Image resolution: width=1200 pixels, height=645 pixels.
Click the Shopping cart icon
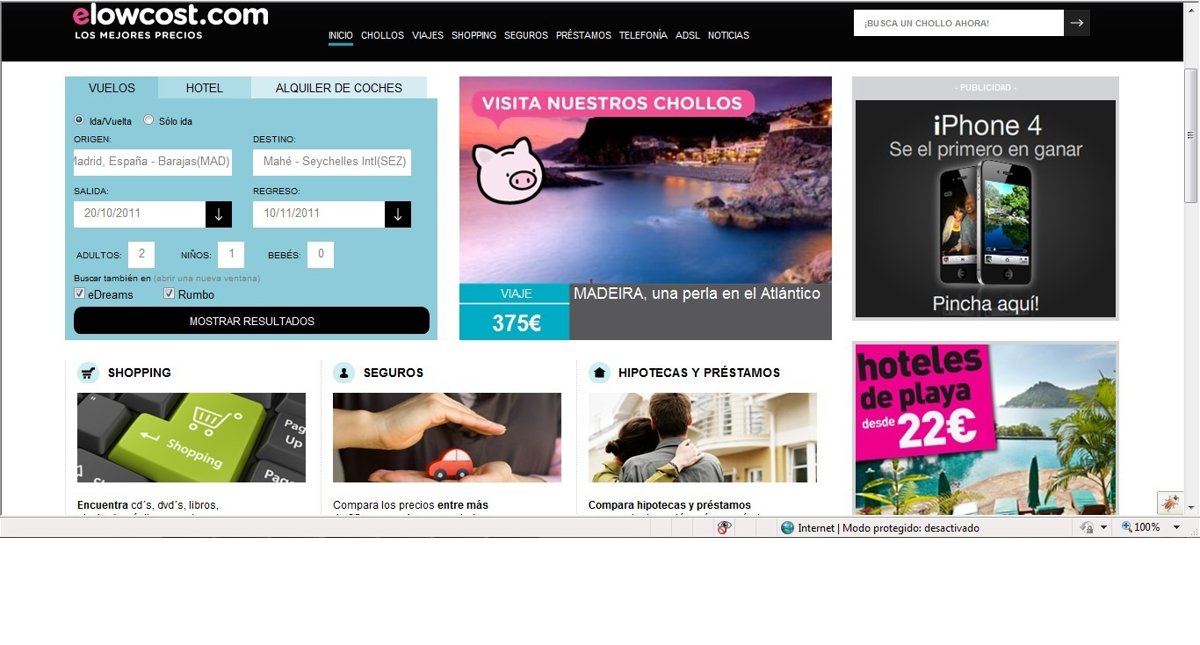(x=89, y=373)
